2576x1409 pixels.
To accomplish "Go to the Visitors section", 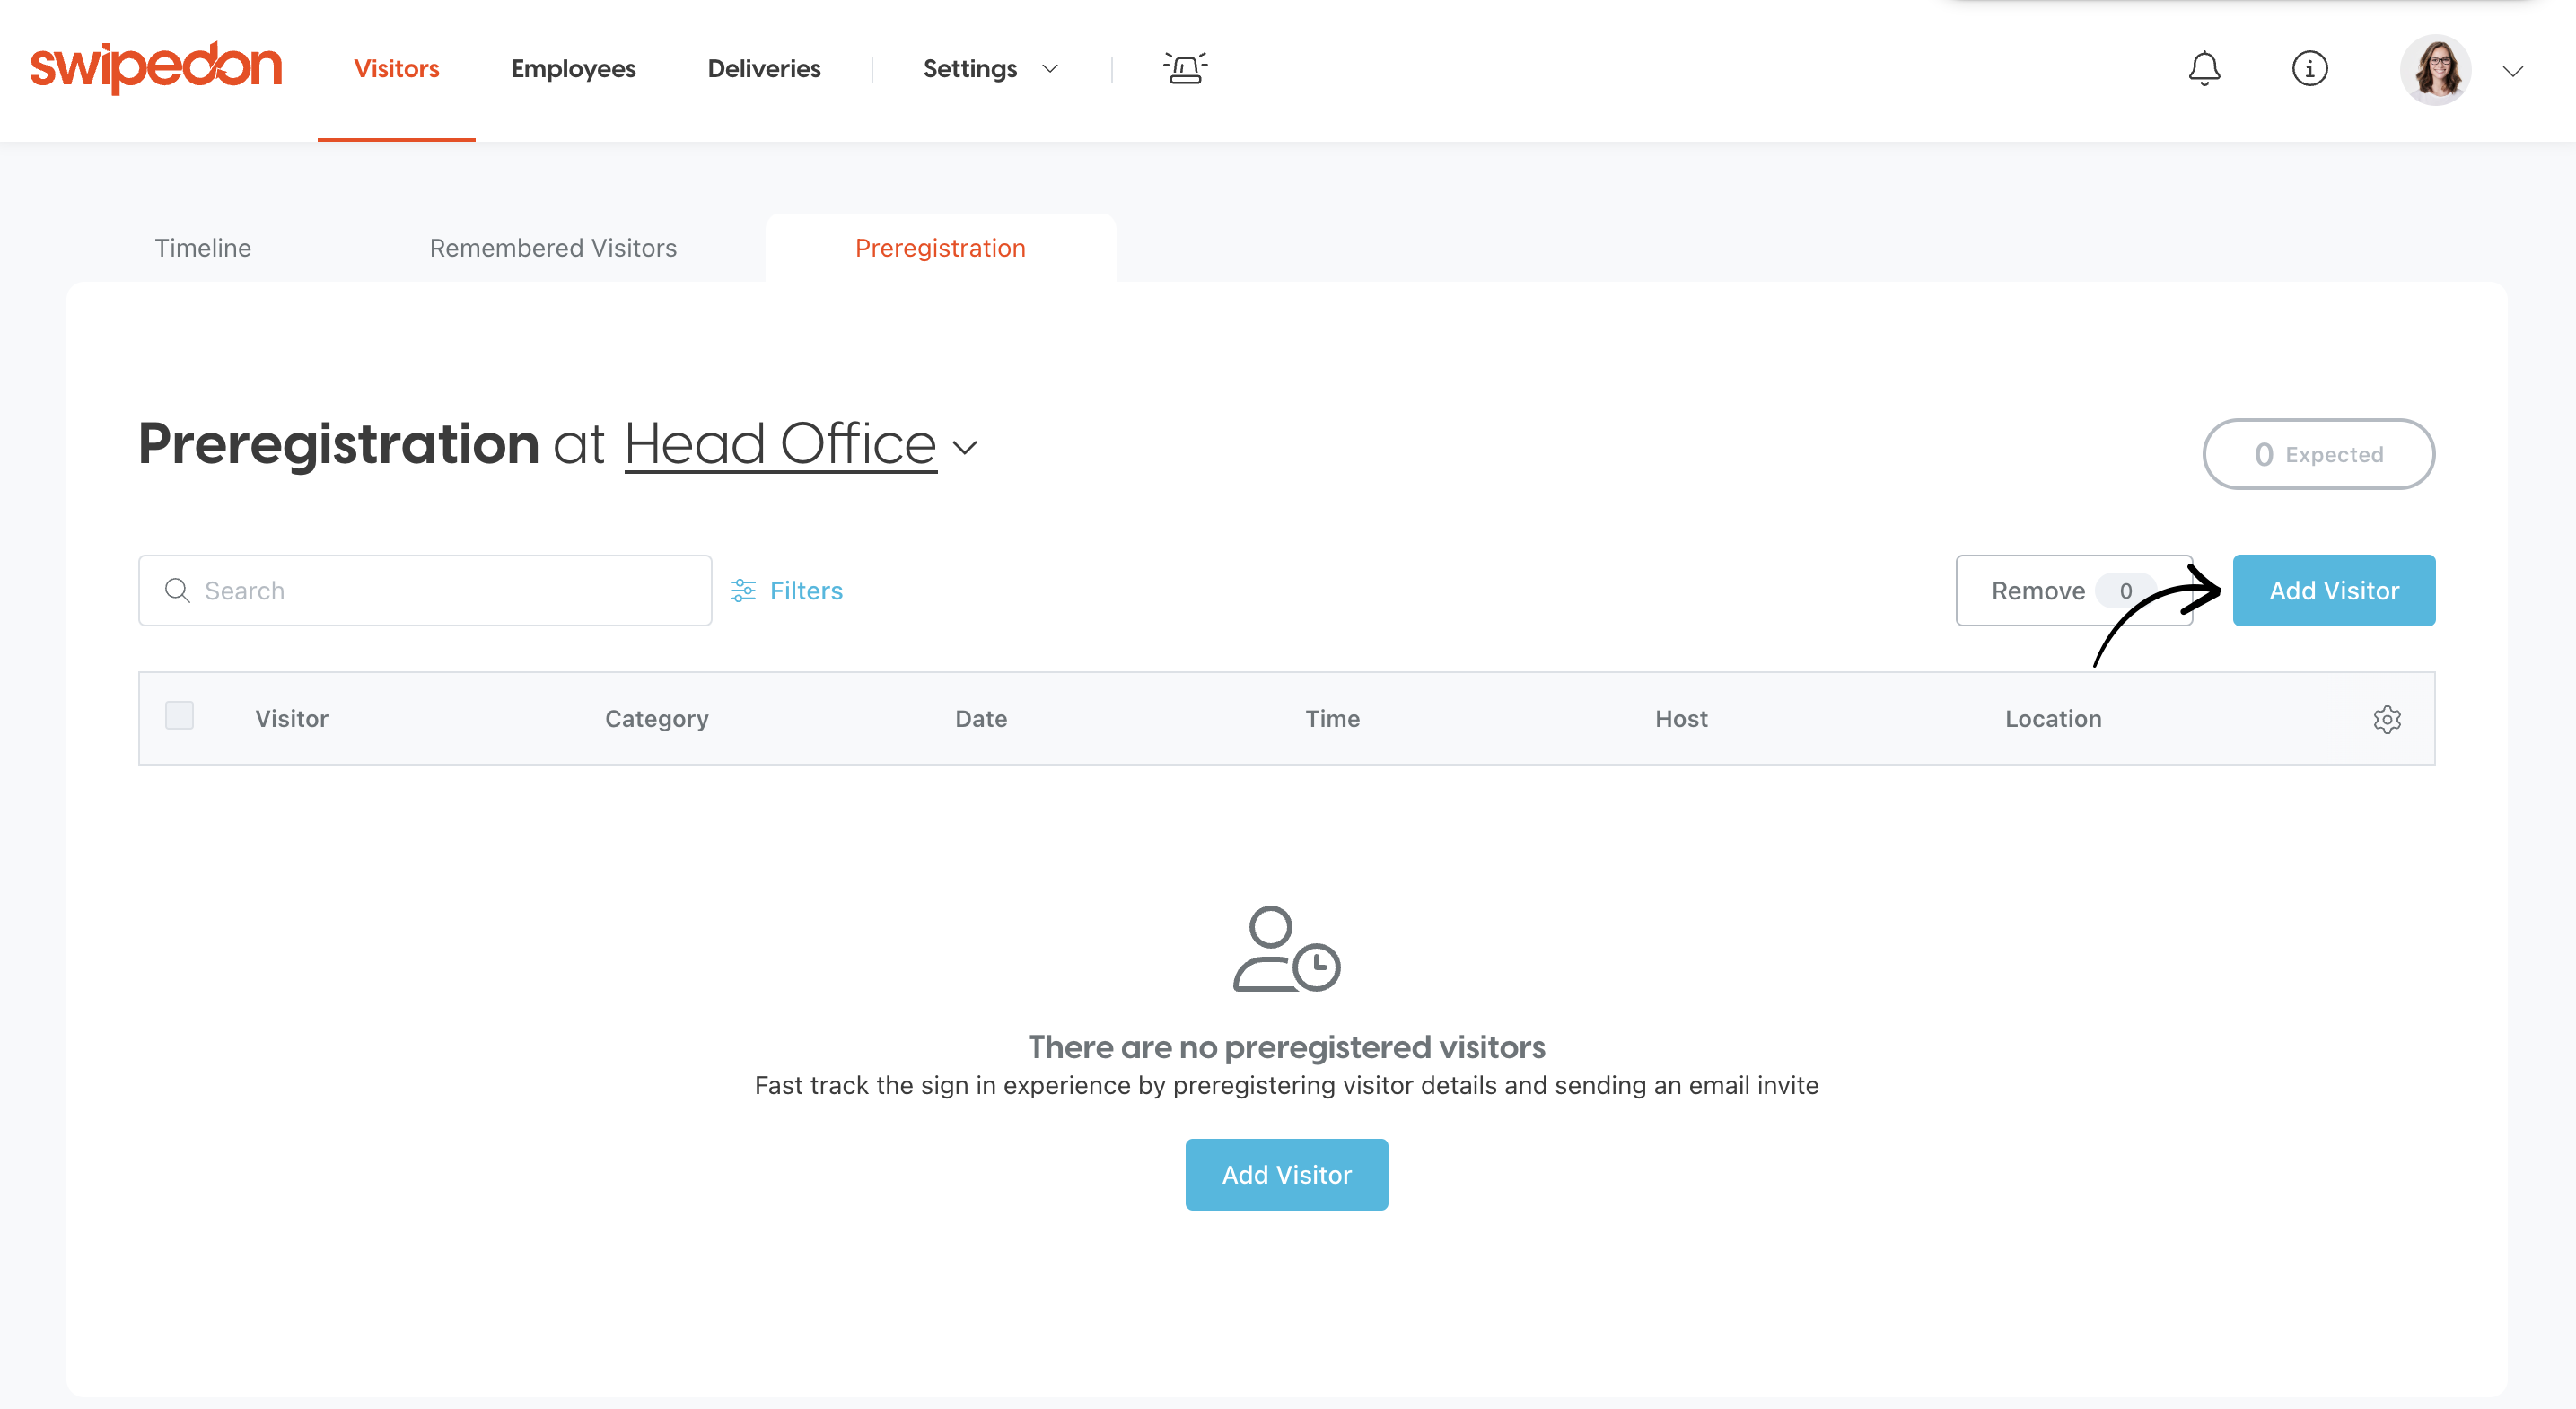I will (396, 68).
